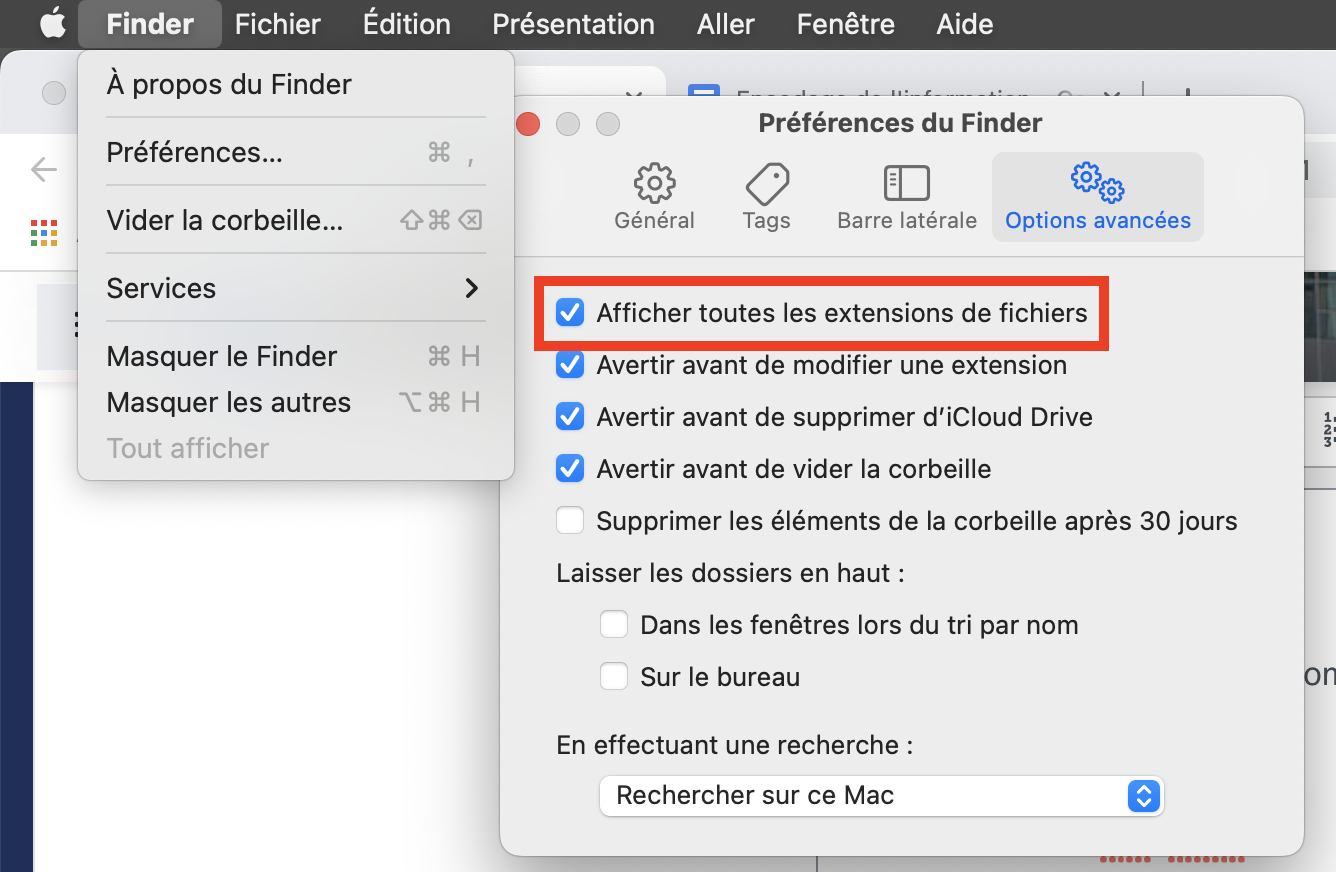Viewport: 1336px width, 872px height.
Task: Open the Fichier menu
Action: [278, 24]
